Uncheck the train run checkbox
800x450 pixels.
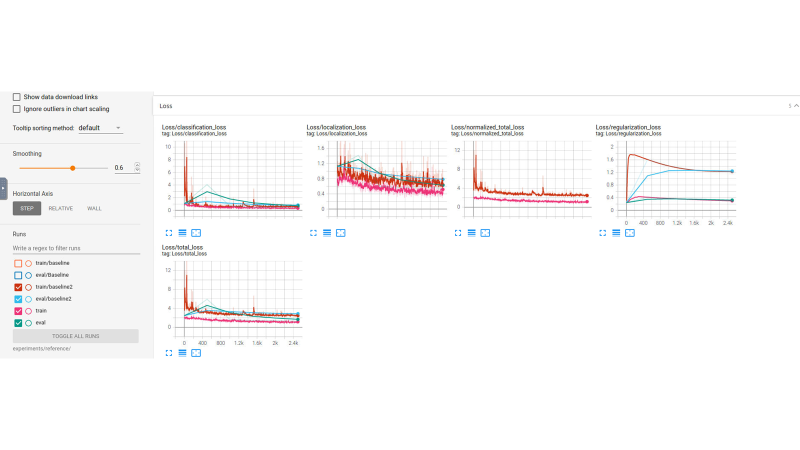click(18, 311)
